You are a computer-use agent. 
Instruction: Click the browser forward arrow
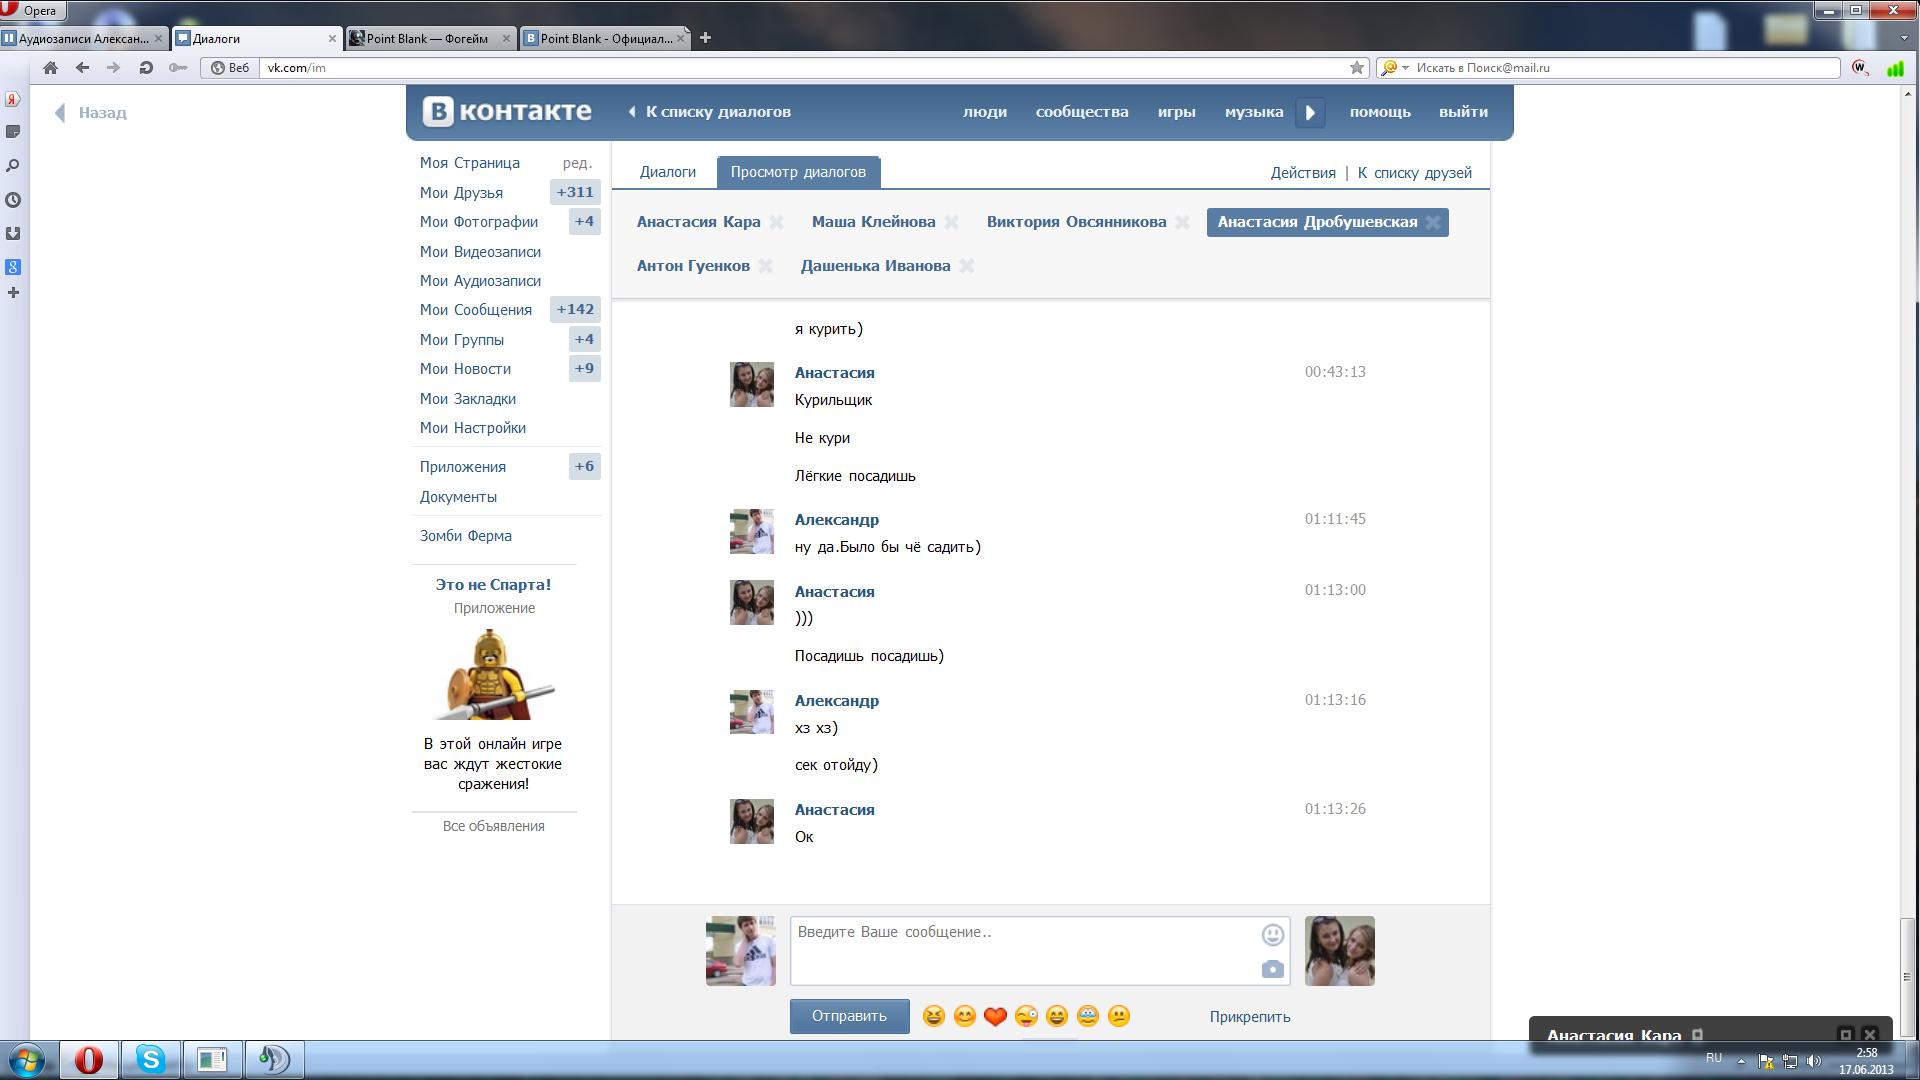(x=113, y=68)
